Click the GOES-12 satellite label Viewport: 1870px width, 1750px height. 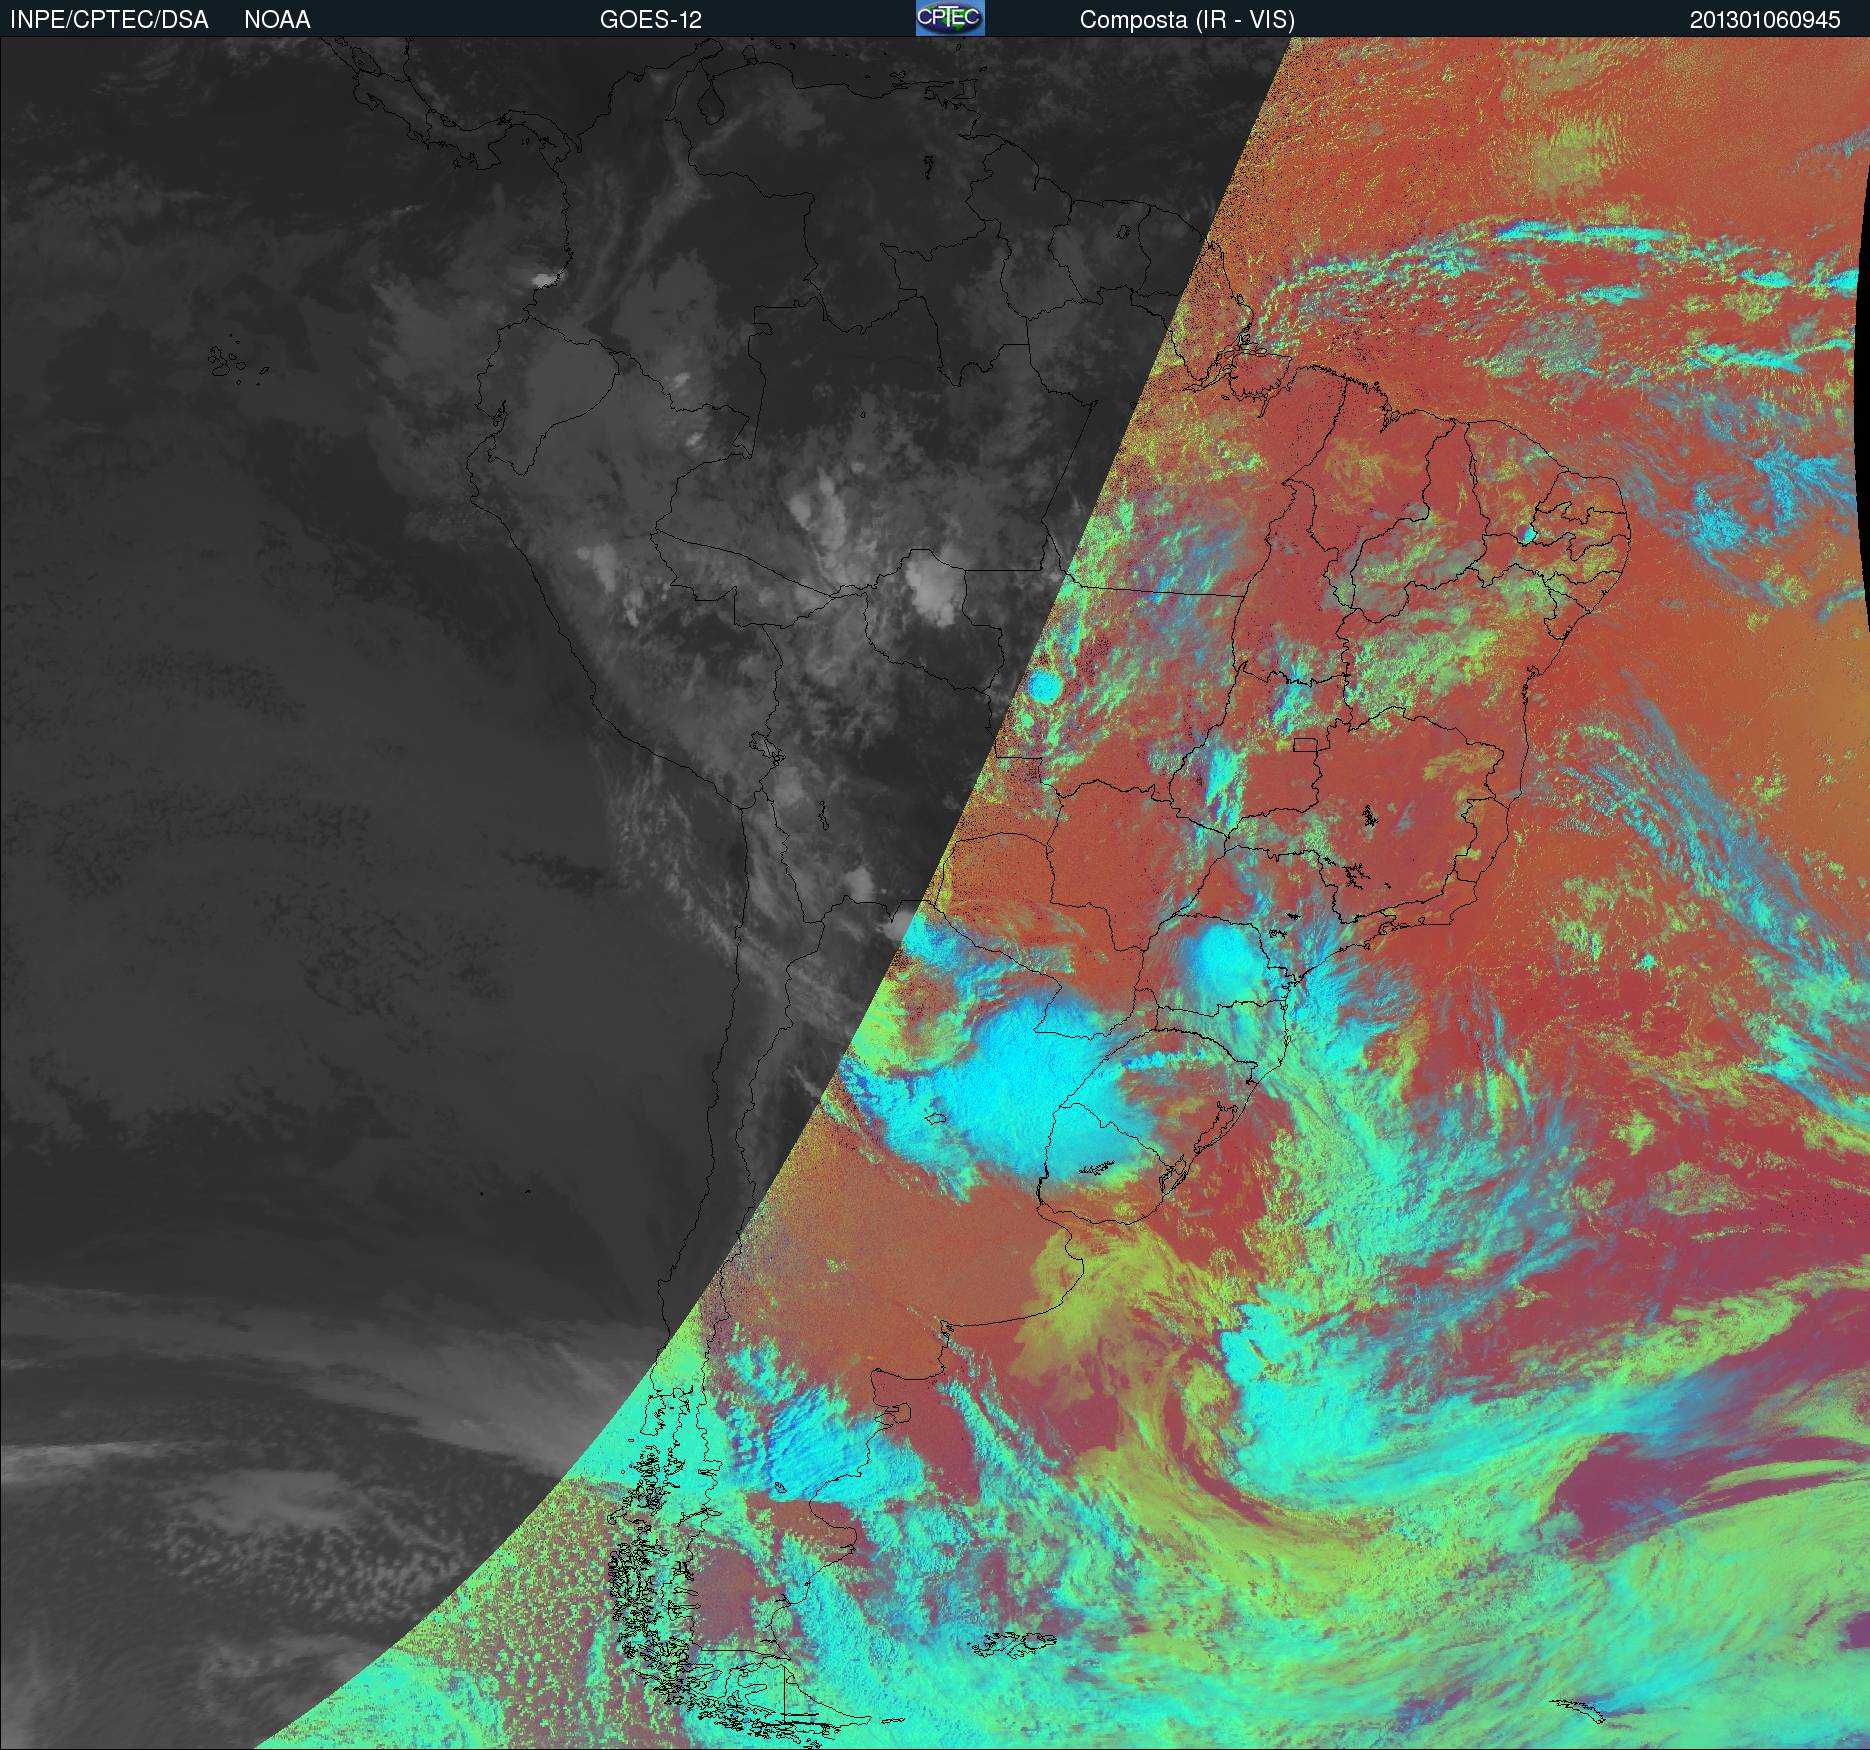tap(650, 20)
